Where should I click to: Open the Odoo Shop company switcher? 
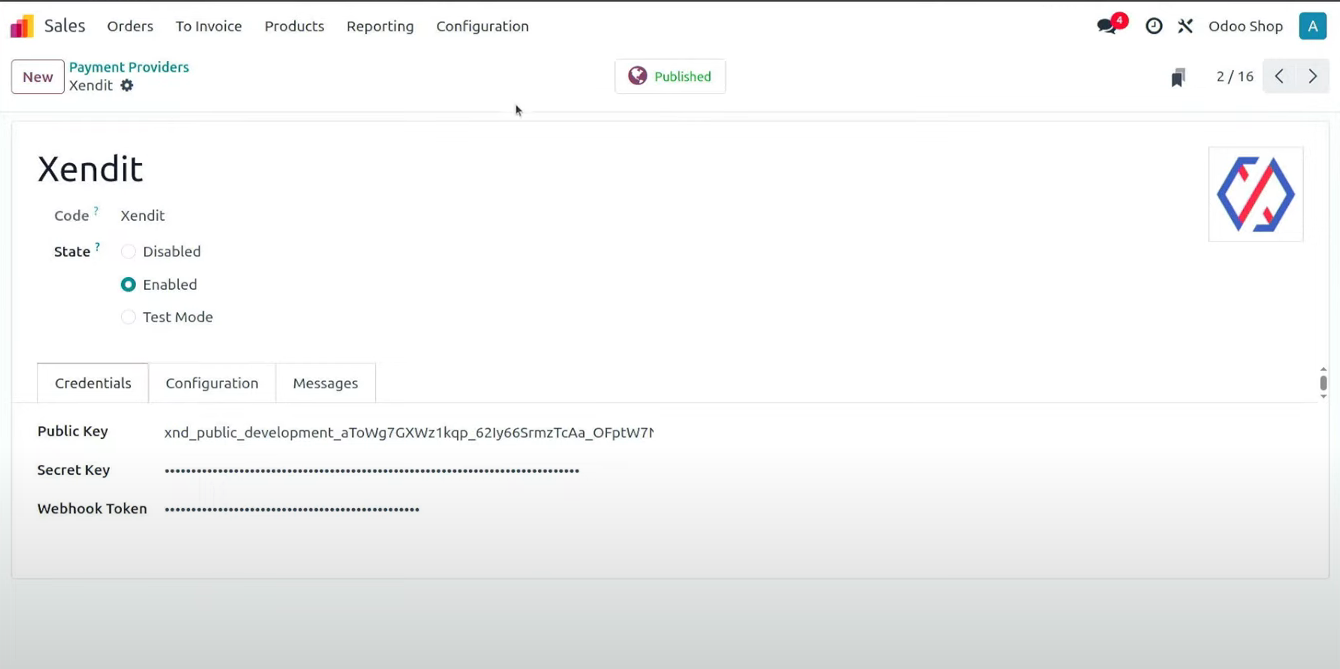point(1245,26)
